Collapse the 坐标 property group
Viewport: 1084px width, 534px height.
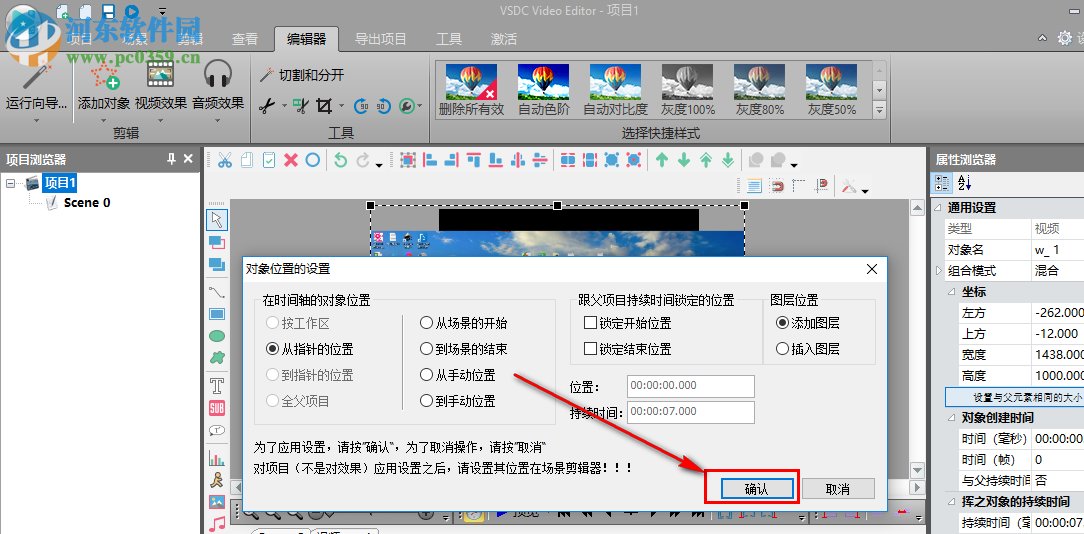point(951,291)
